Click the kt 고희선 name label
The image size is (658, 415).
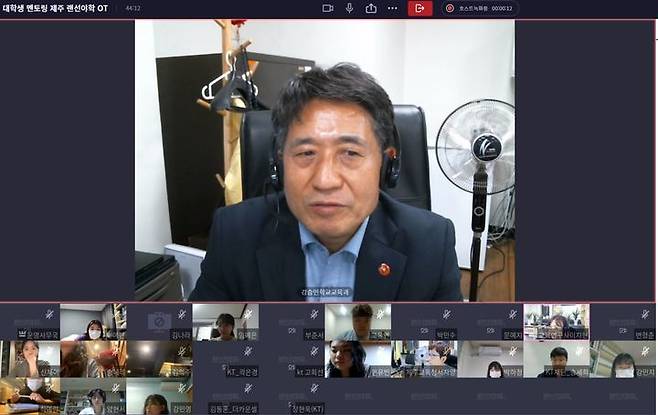tap(310, 371)
